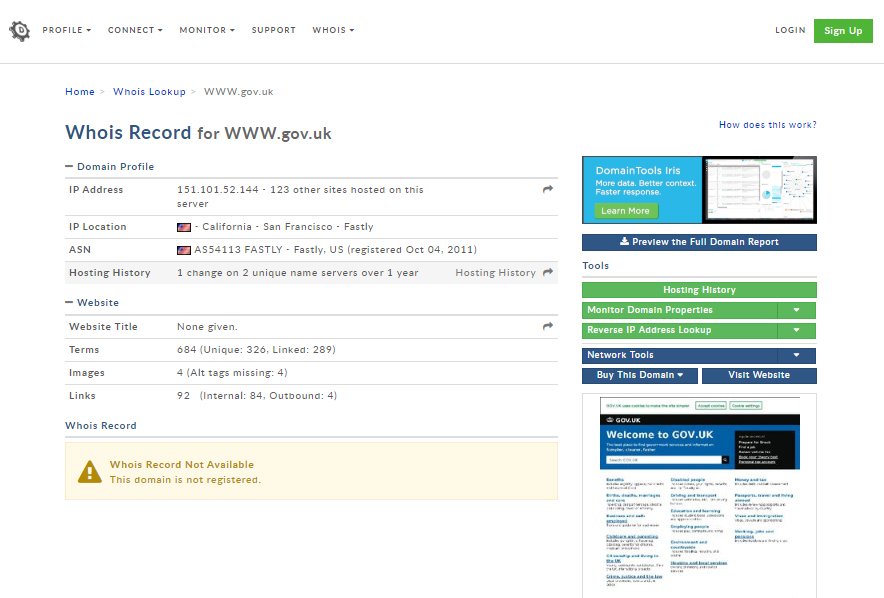The height and width of the screenshot is (598, 884).
Task: Click the yellow warning triangle icon
Action: [90, 472]
